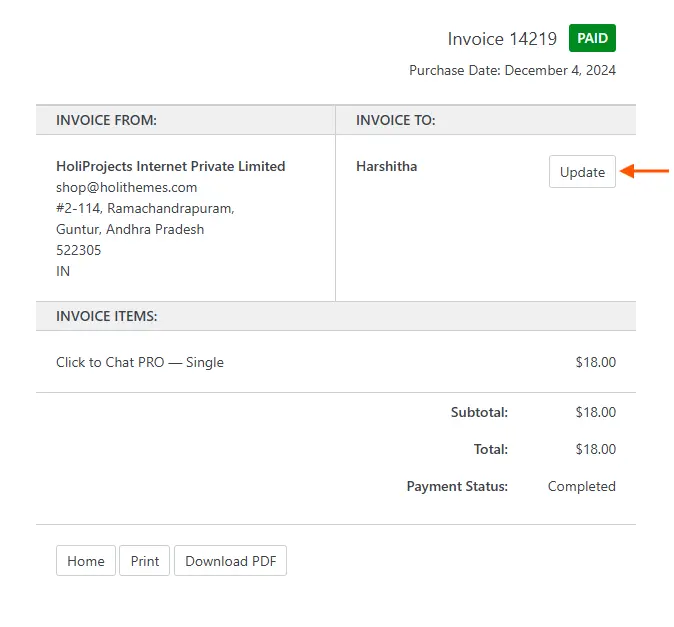Click the INVOICE ITEMS header

click(x=106, y=316)
